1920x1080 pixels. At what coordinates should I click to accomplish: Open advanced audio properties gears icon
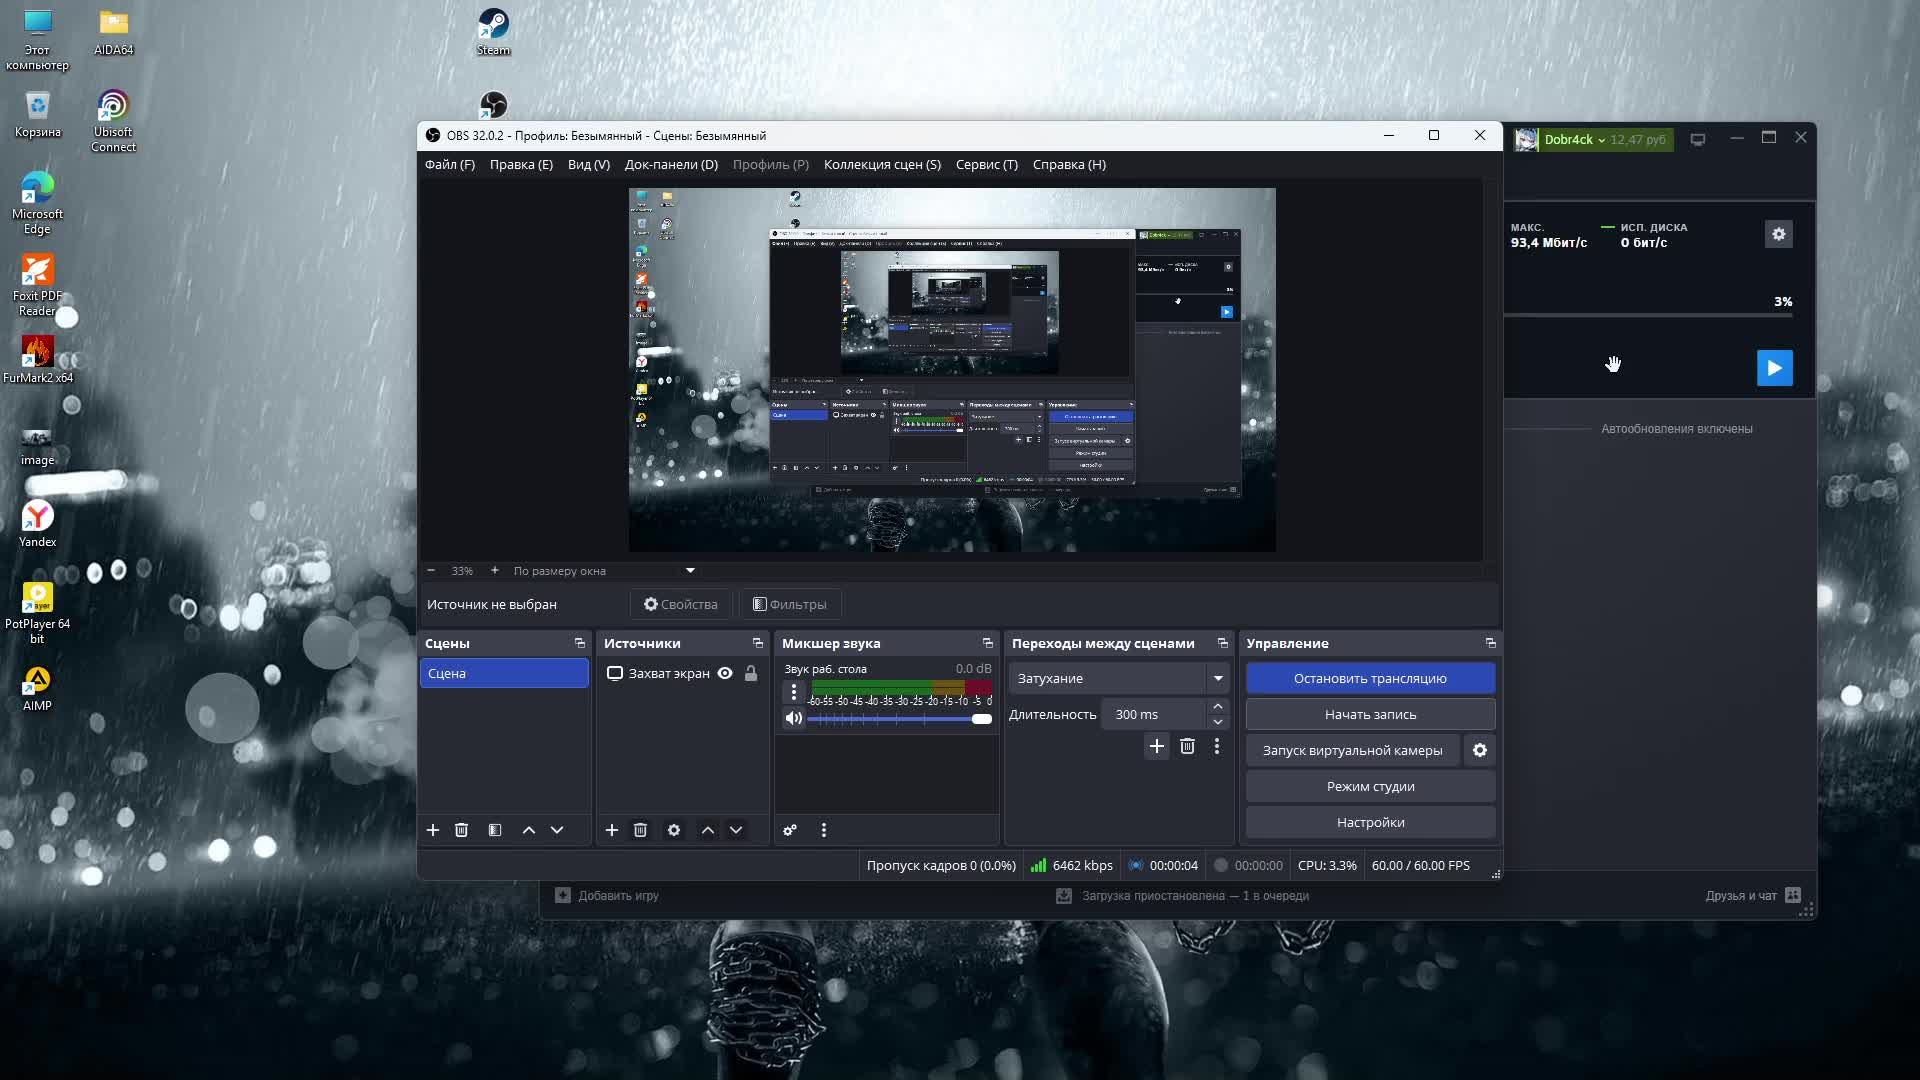pos(790,830)
